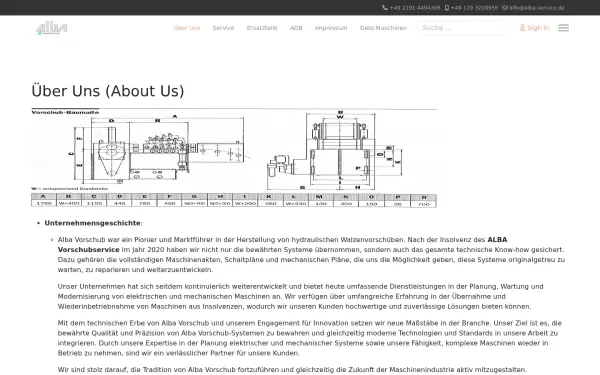Call mobile number +49 139 3209956

[474, 8]
